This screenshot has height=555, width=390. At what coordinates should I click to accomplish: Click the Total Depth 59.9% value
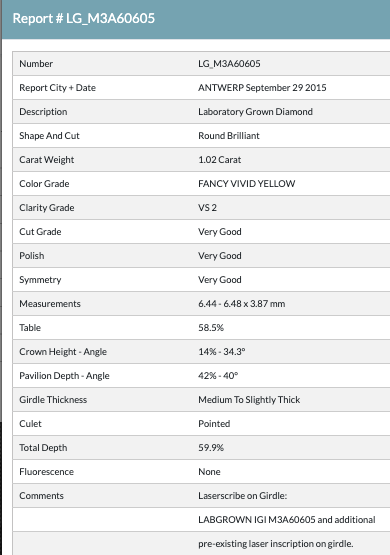tap(211, 448)
